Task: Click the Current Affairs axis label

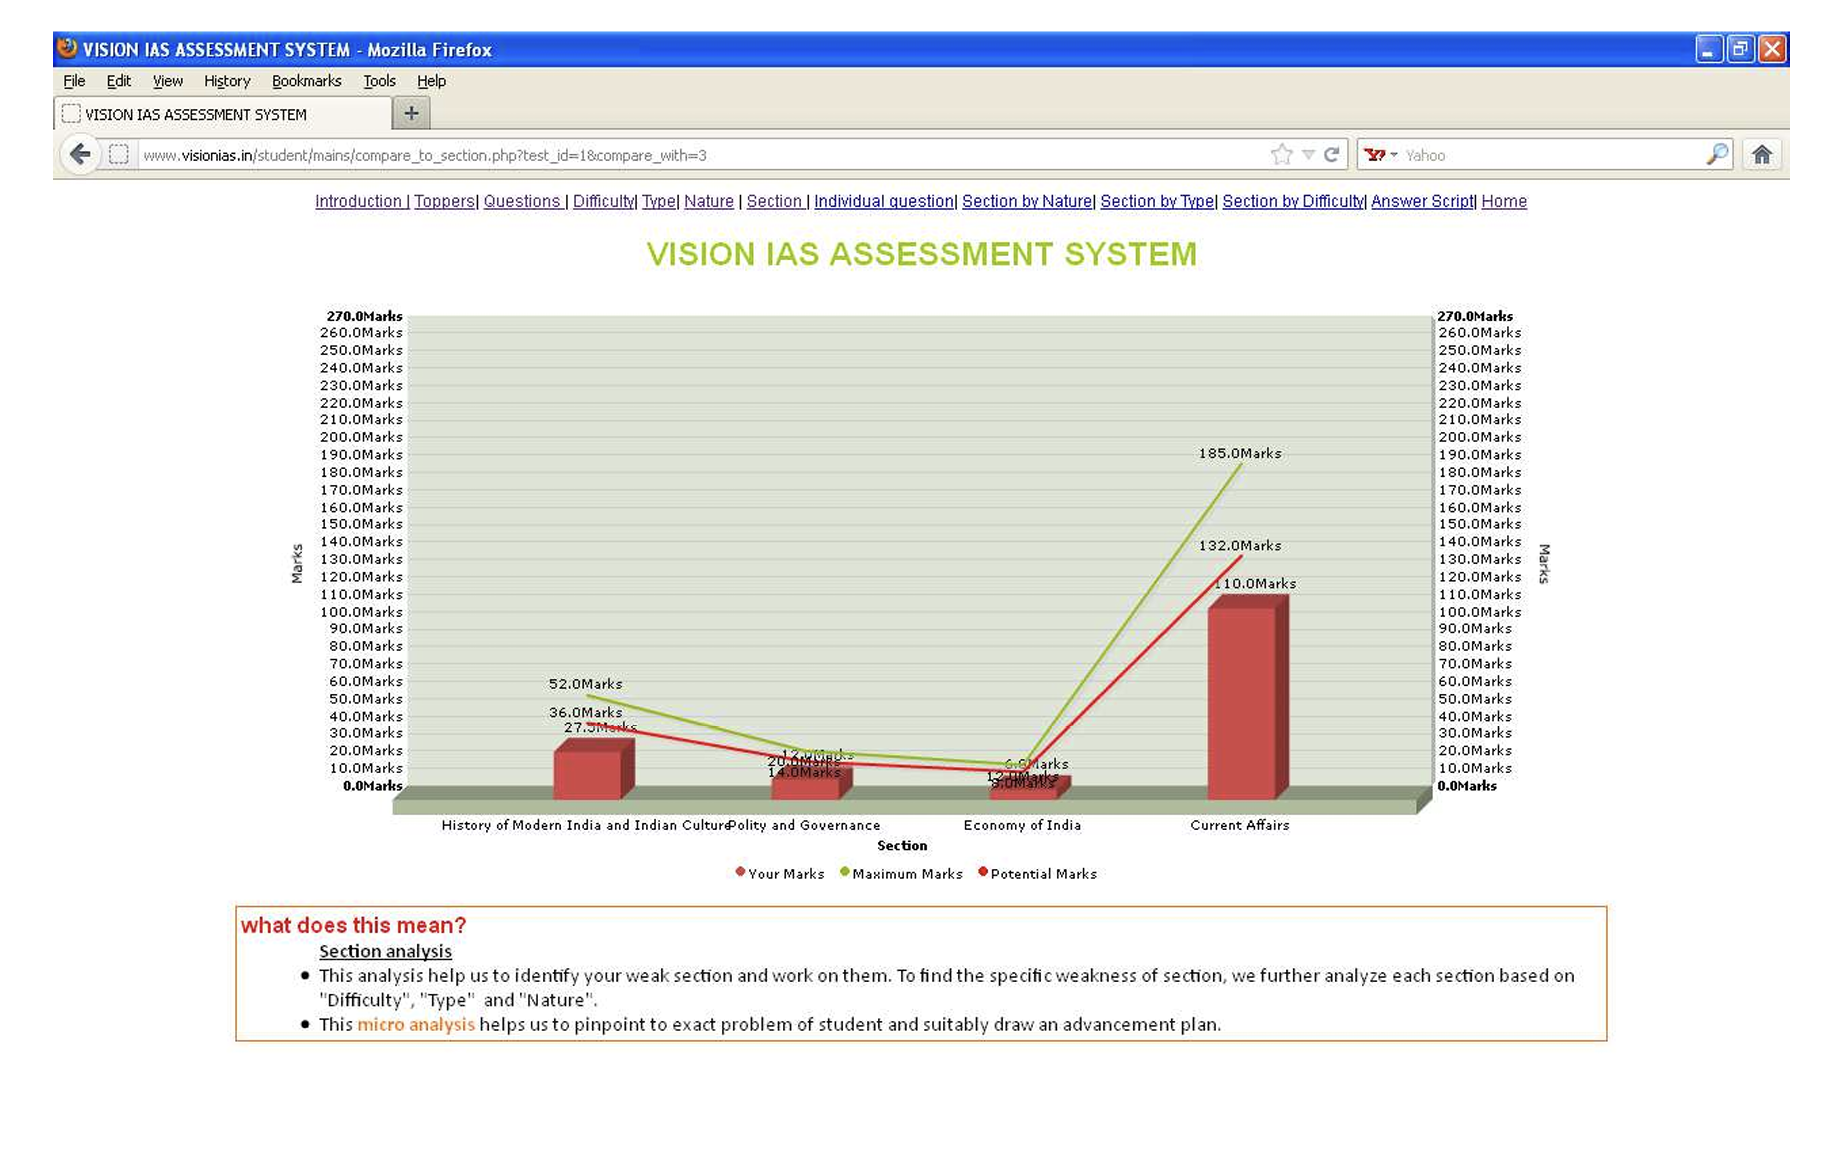Action: (1240, 825)
